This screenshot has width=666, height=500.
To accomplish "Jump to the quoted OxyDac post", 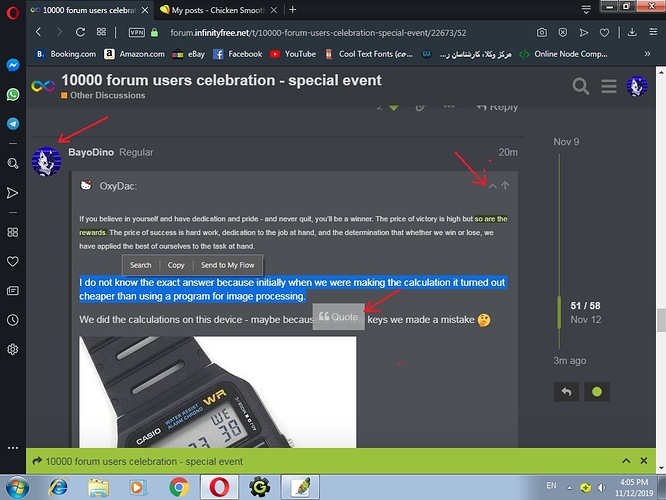I will (505, 185).
